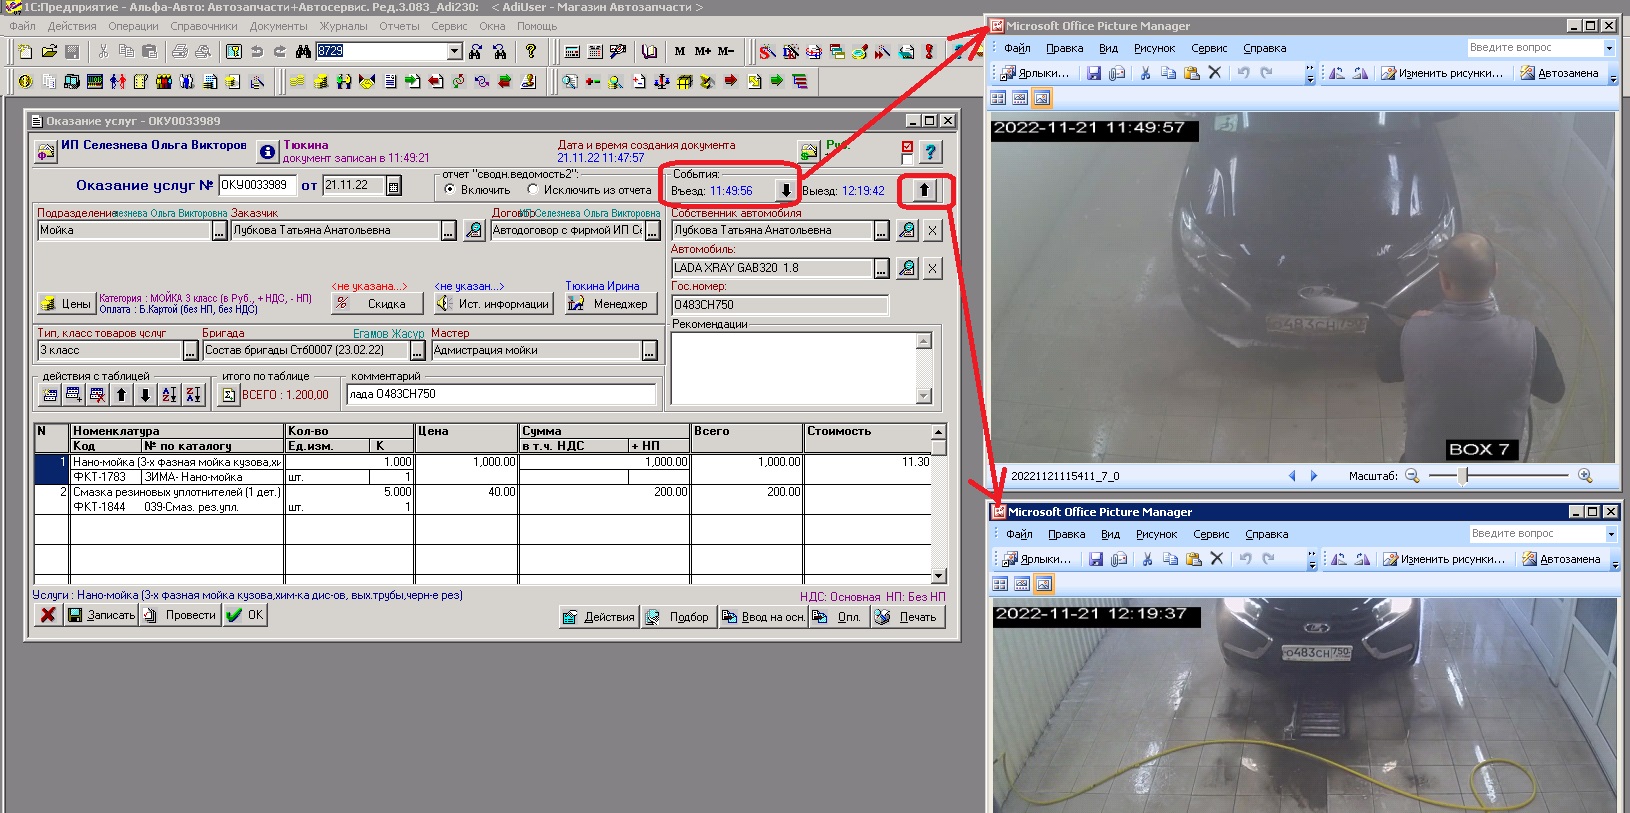Click the table vertical scrollbar down arrow
1630x813 pixels.
click(x=938, y=576)
